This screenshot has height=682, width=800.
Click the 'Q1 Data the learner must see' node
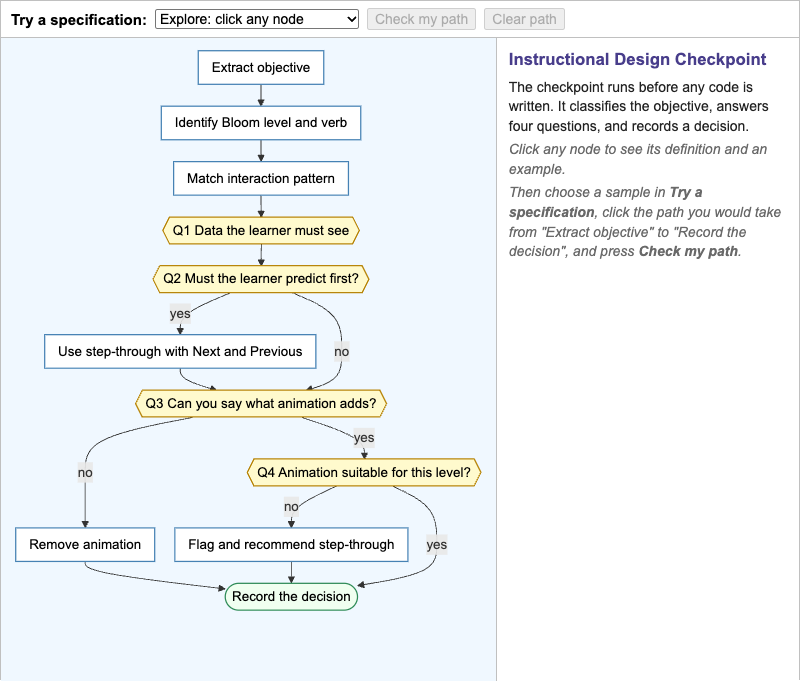(x=261, y=231)
